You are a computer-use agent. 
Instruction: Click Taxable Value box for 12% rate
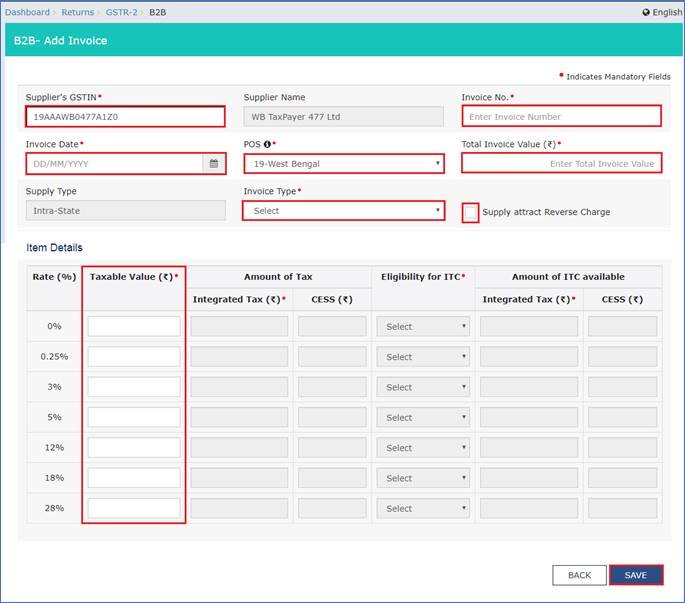134,447
